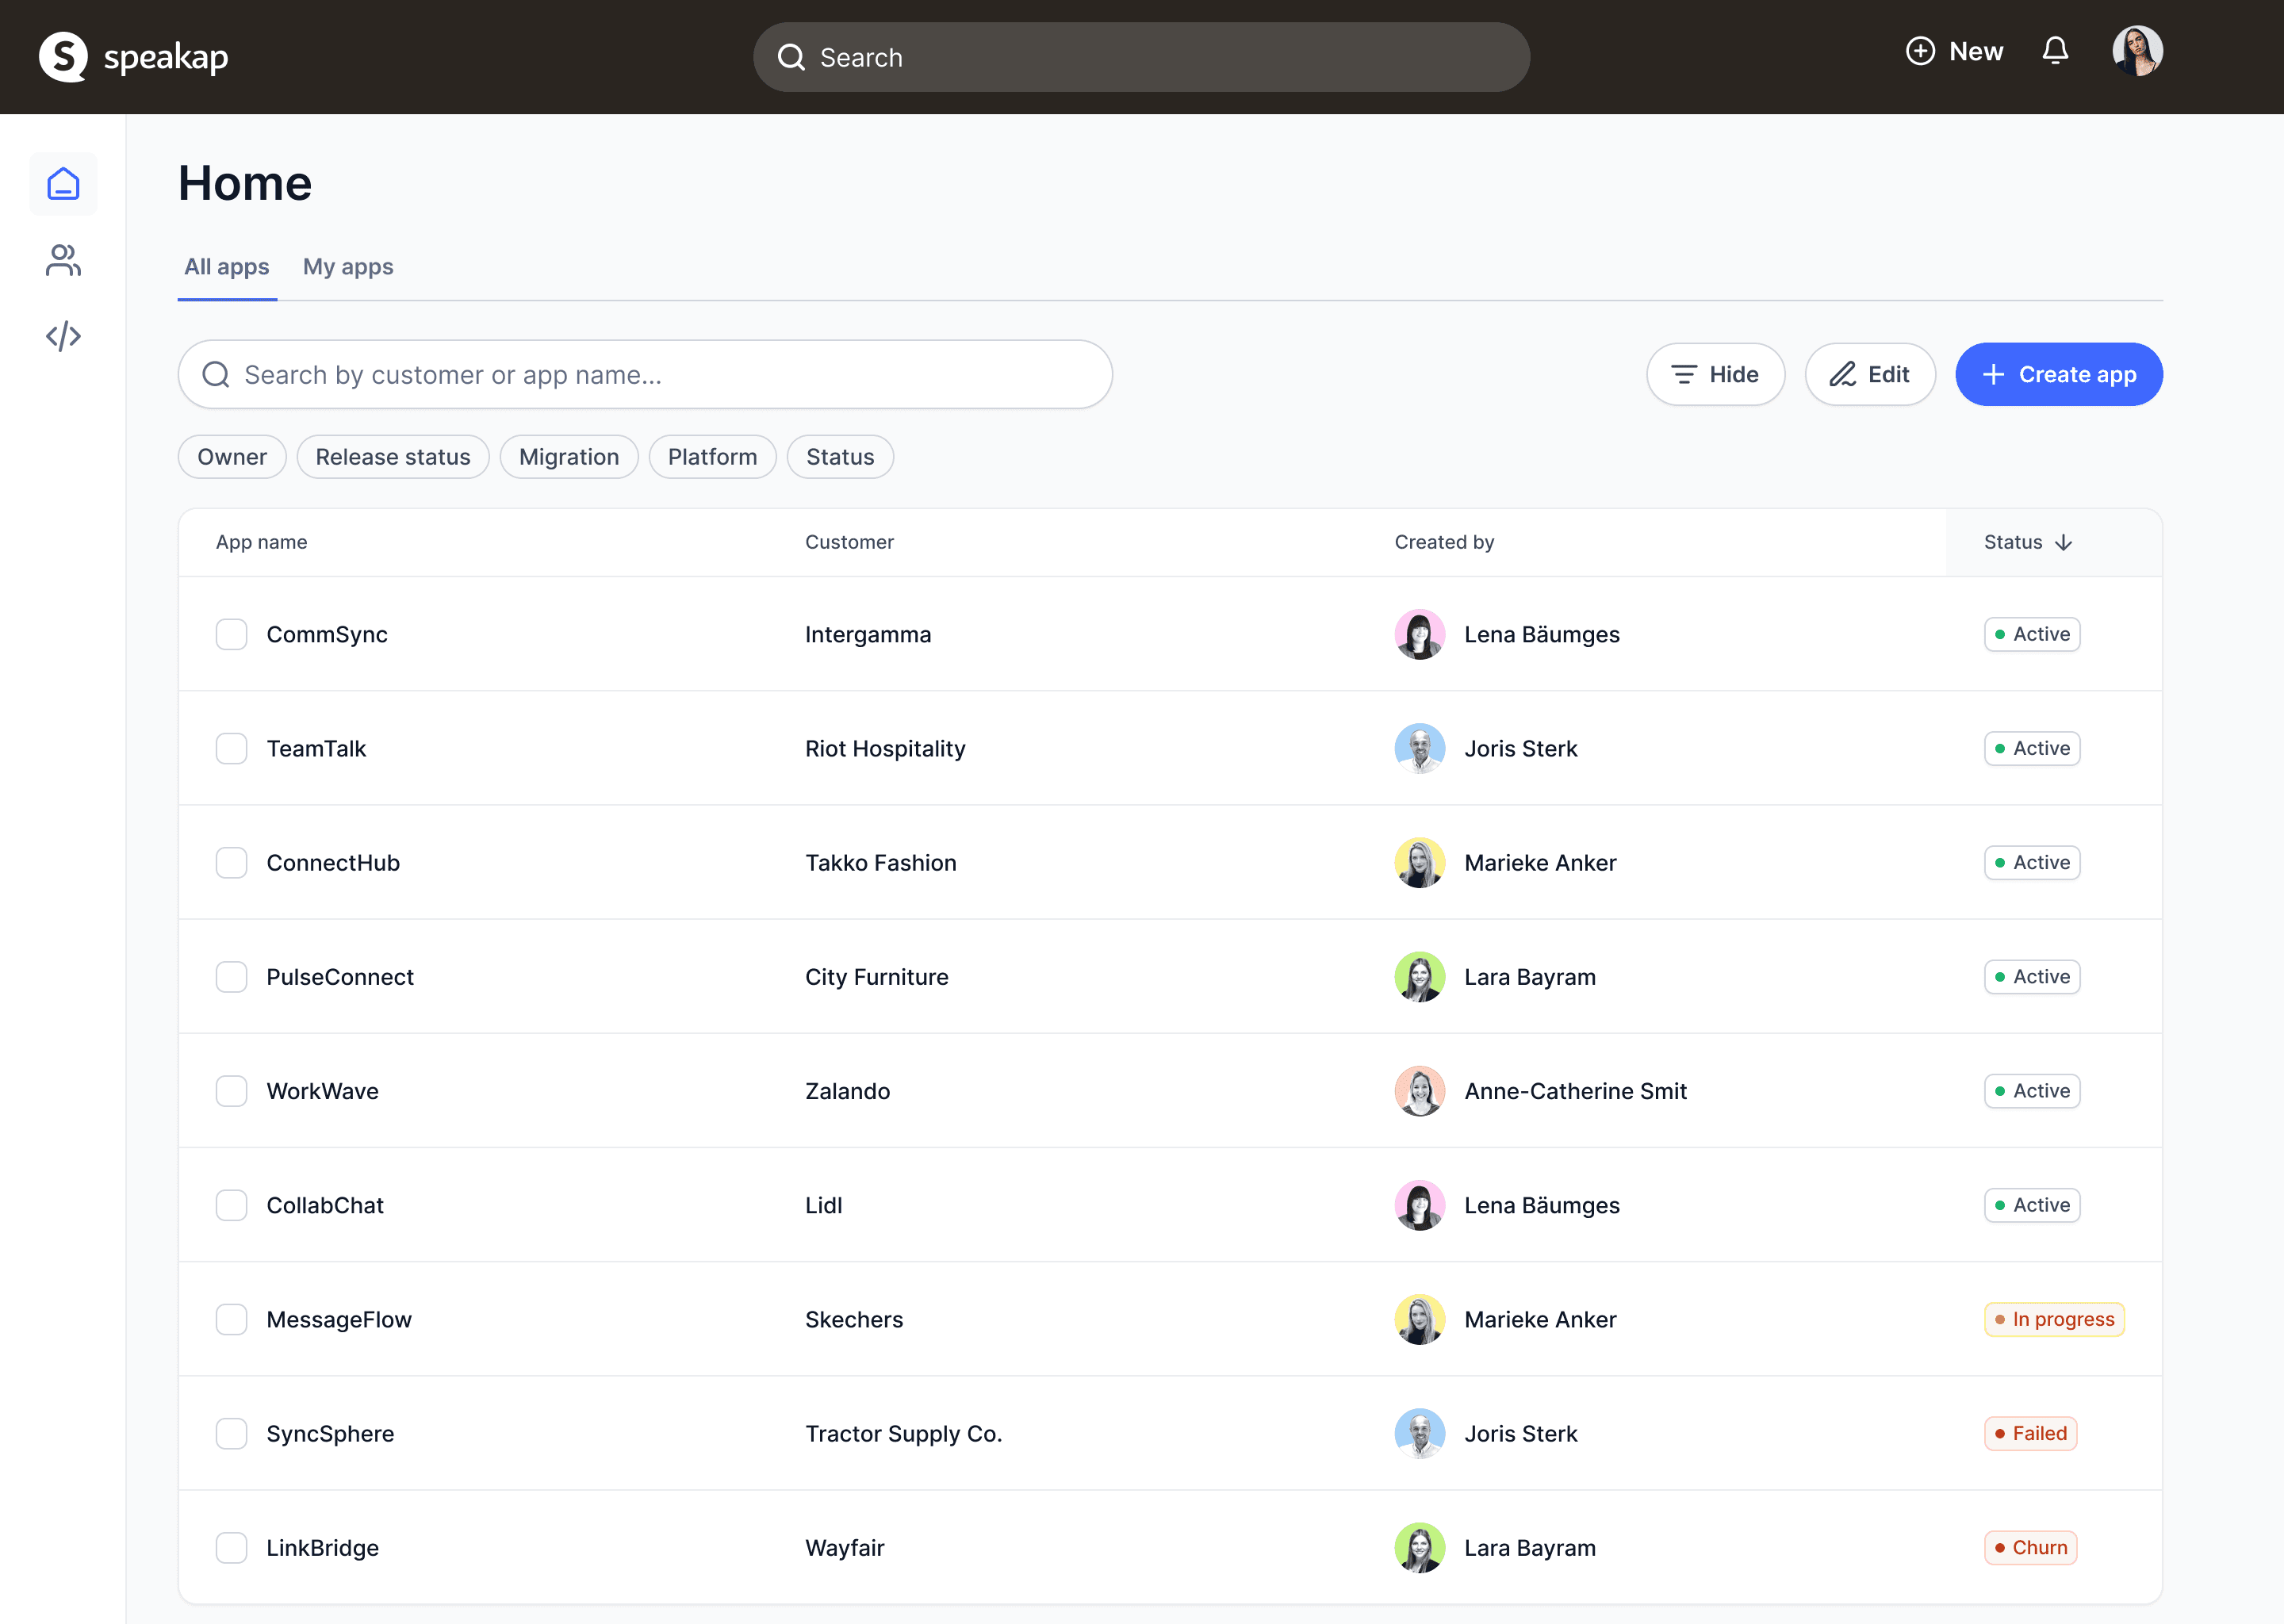
Task: Open the Users sidebar icon
Action: pos(63,260)
